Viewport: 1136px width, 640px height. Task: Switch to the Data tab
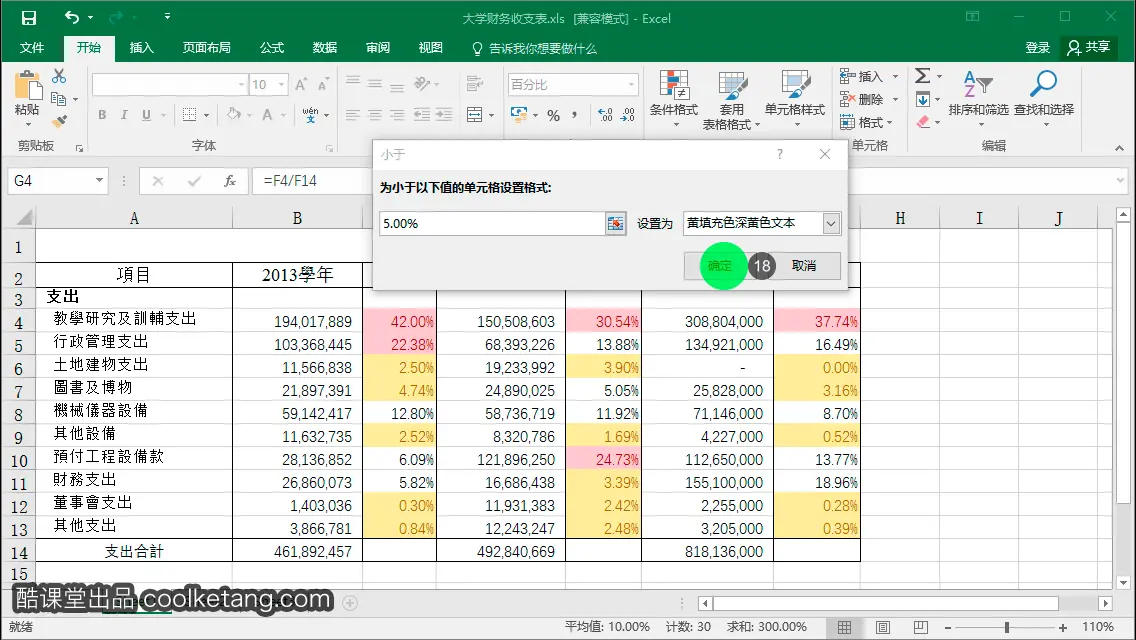[x=325, y=48]
